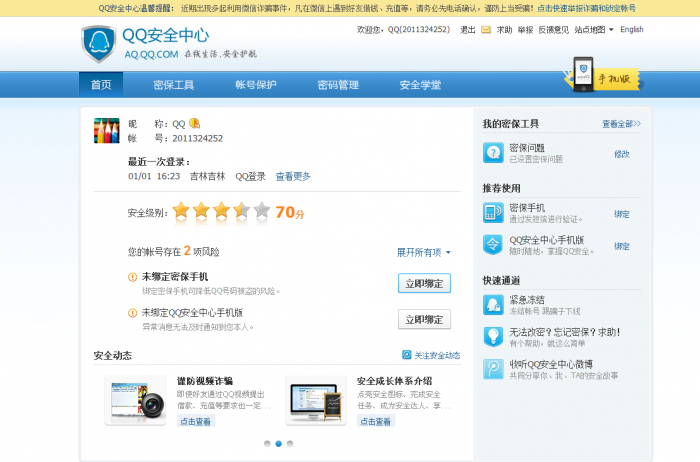Click the 安全成长体系介绍 article title
The width and height of the screenshot is (700, 462).
[x=394, y=381]
